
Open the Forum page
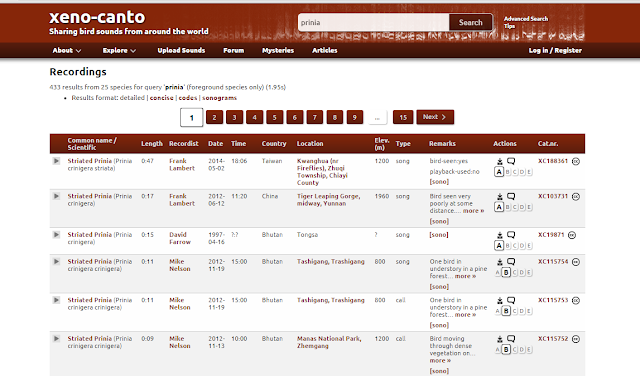coord(233,51)
